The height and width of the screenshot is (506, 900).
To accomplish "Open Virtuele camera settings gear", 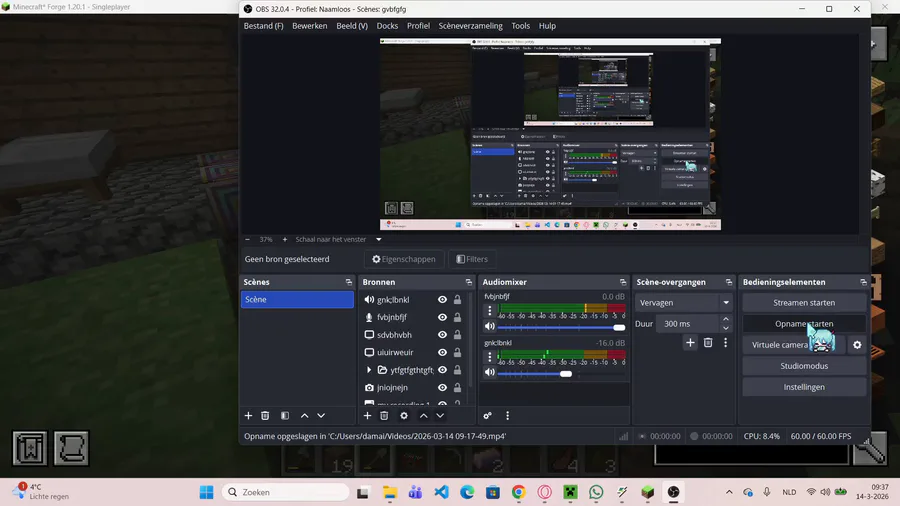I will click(857, 345).
